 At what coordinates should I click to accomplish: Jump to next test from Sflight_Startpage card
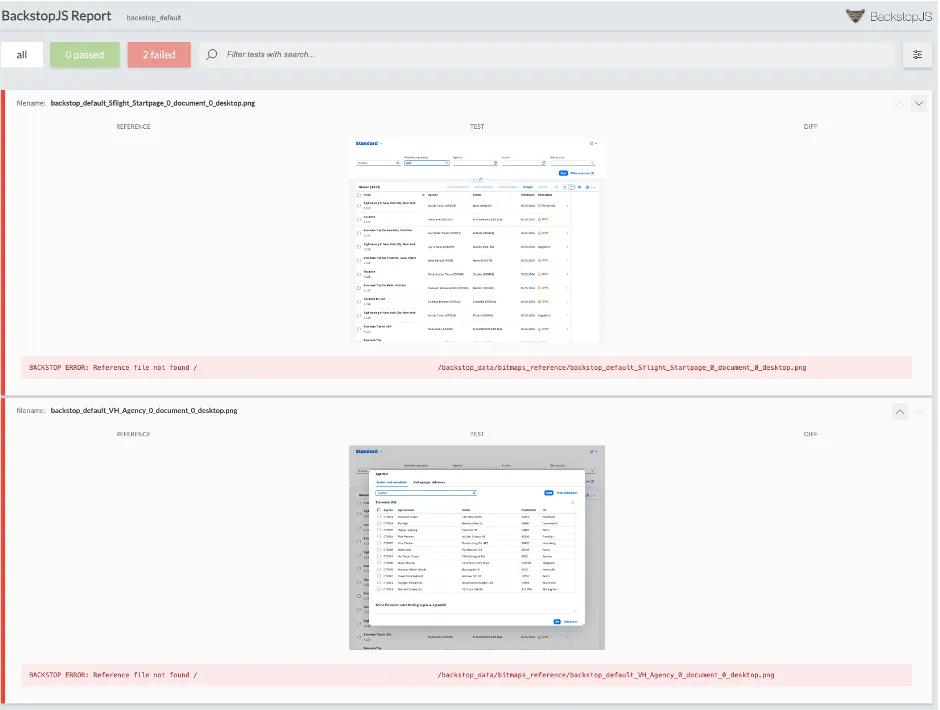pyautogui.click(x=919, y=103)
